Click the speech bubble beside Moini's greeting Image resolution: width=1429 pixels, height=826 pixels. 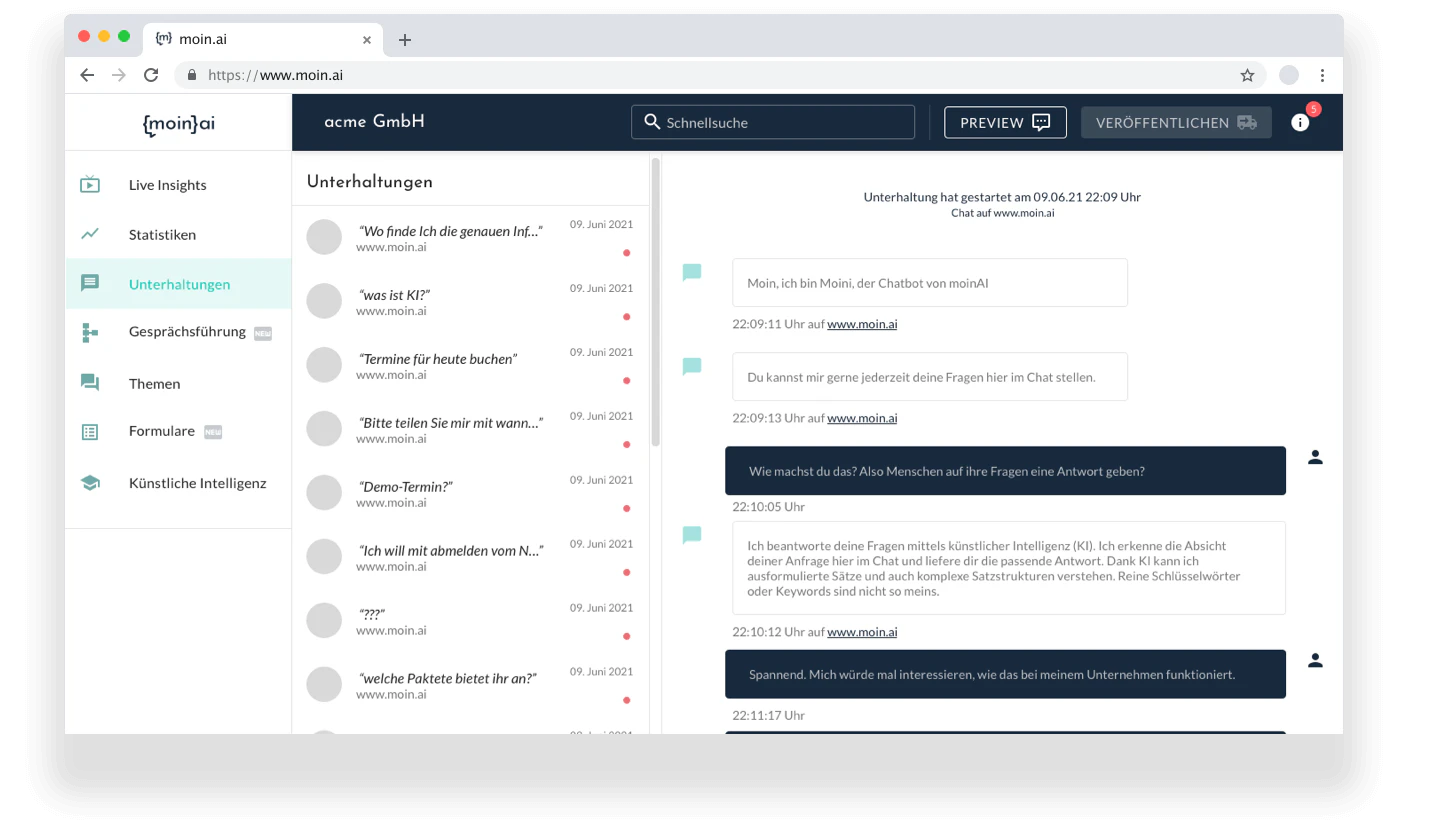[x=691, y=271]
